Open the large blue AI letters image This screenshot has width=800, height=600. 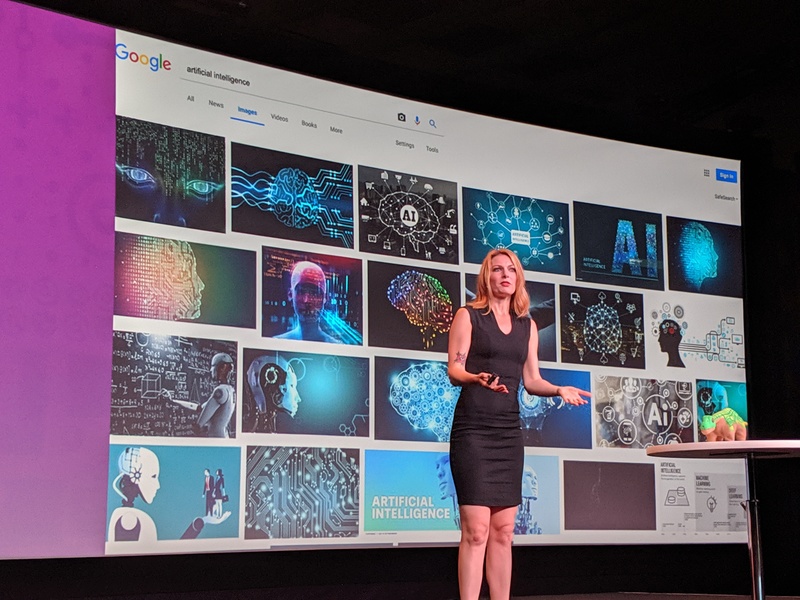tap(618, 245)
